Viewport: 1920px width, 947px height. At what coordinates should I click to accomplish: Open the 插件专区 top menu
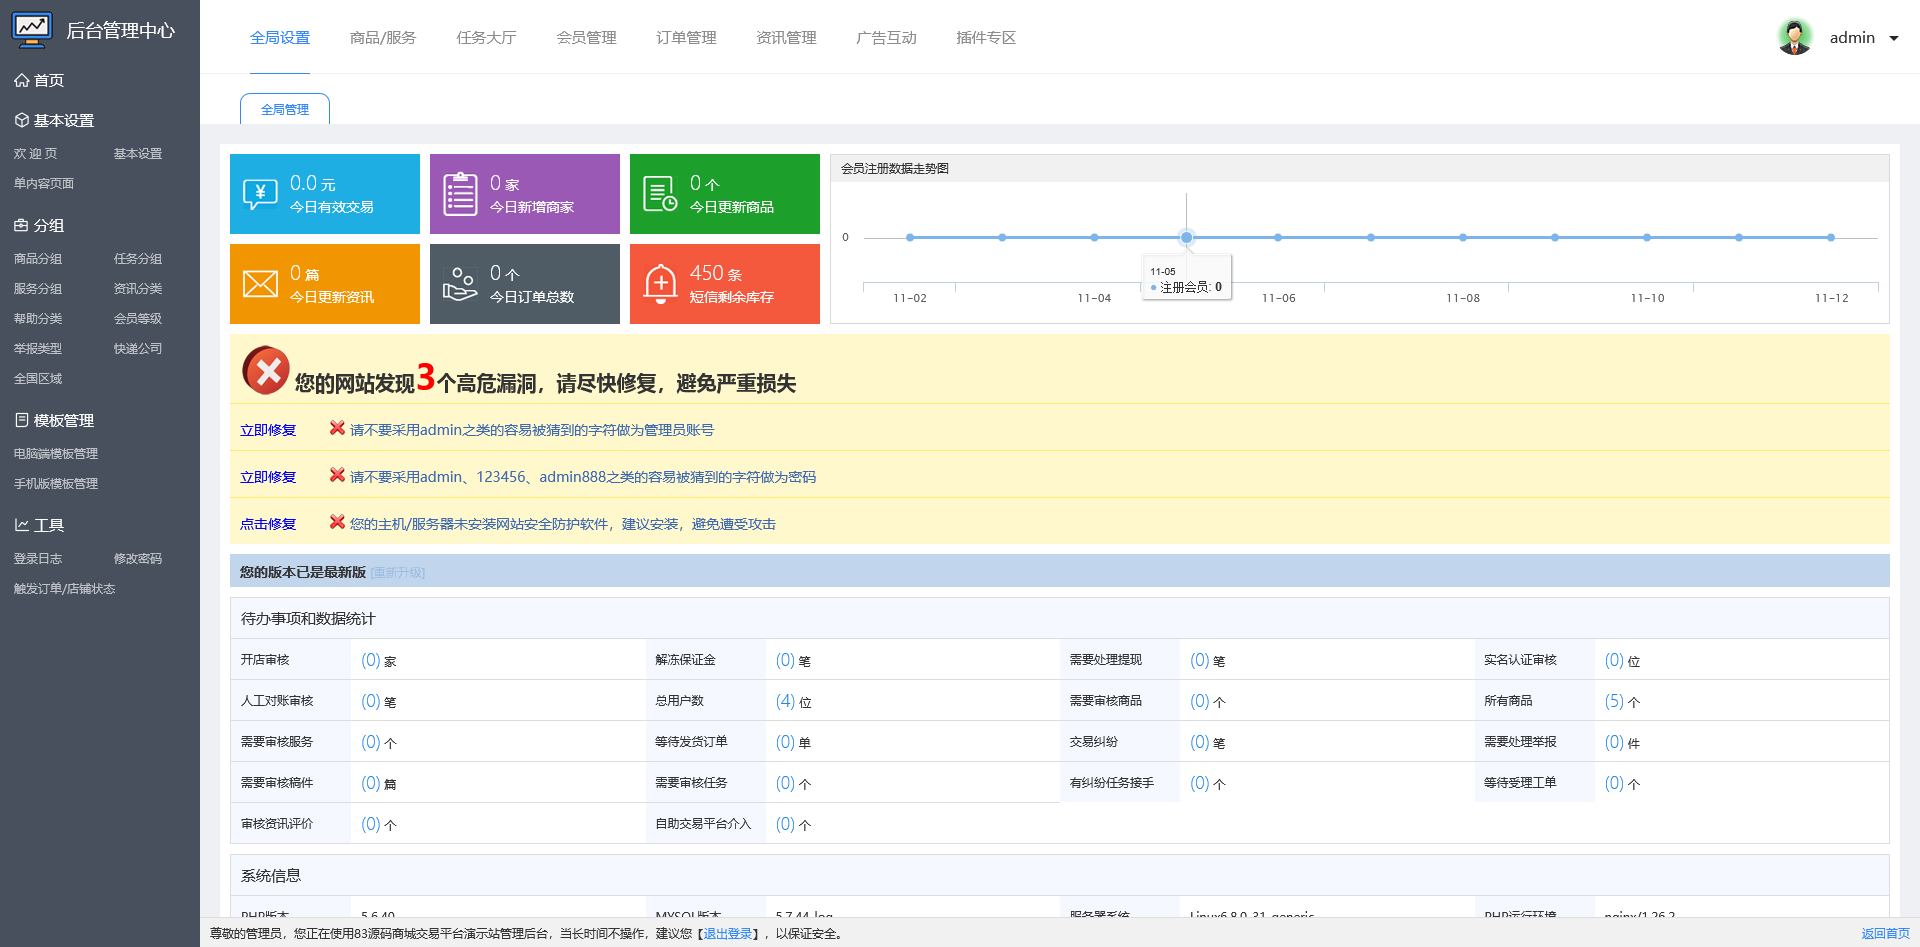coord(986,38)
